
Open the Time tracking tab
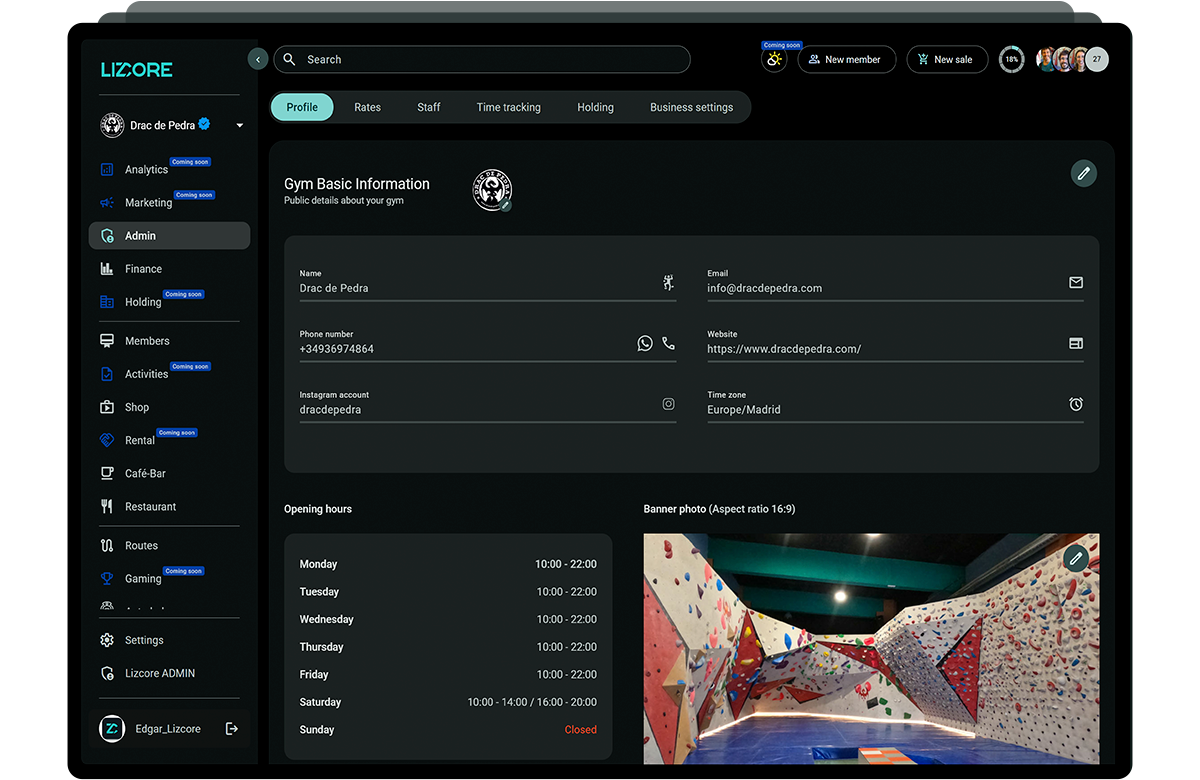tap(508, 107)
